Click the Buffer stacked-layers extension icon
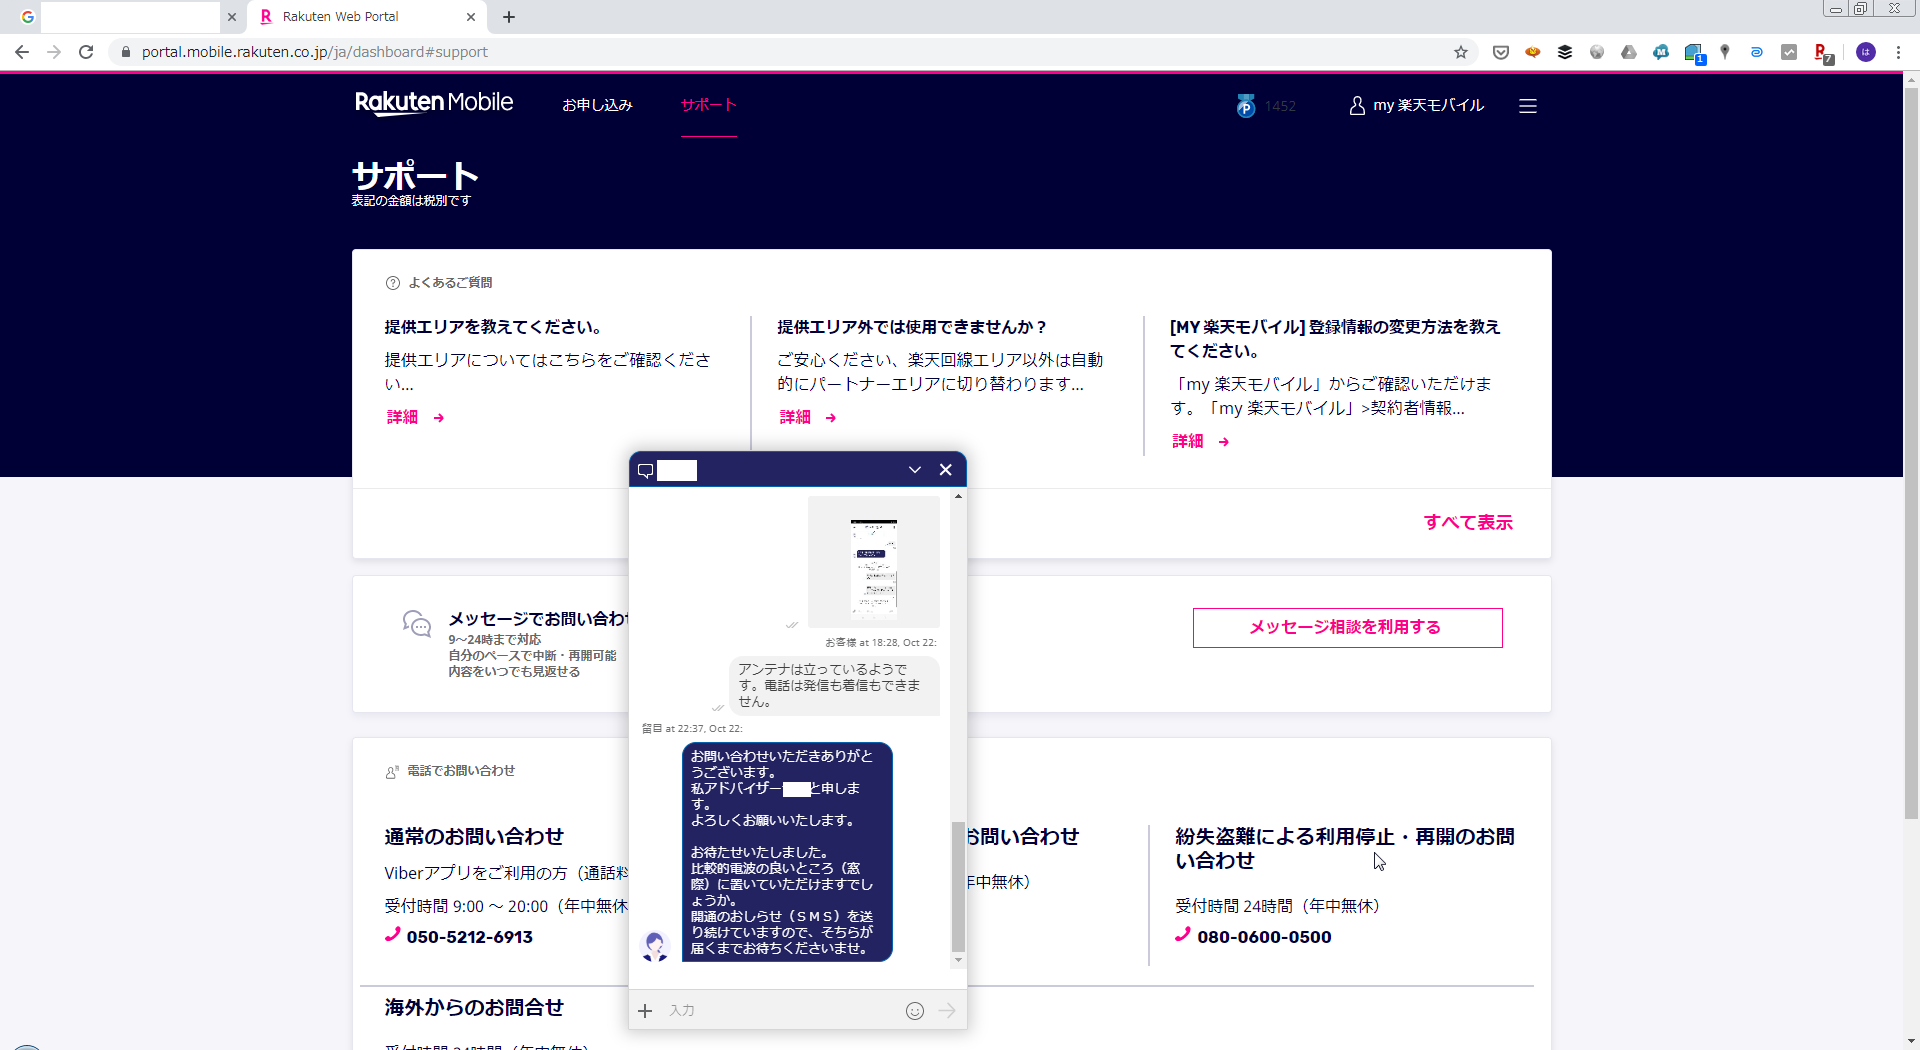 click(1565, 52)
